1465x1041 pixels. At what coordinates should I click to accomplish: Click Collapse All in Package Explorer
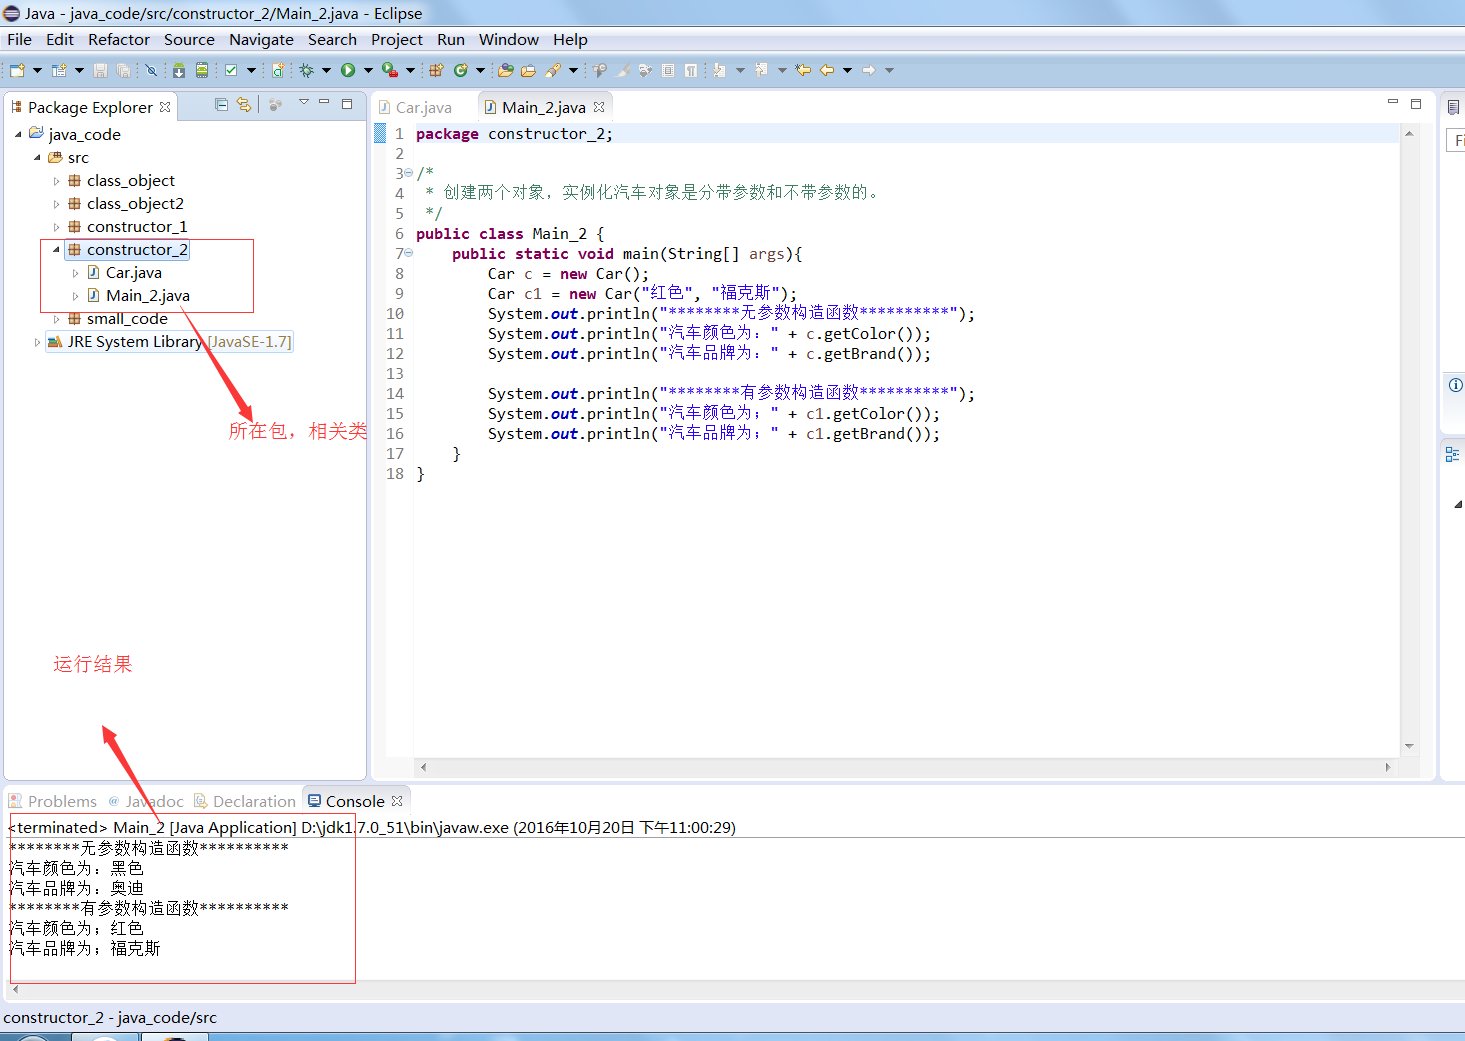pos(222,105)
